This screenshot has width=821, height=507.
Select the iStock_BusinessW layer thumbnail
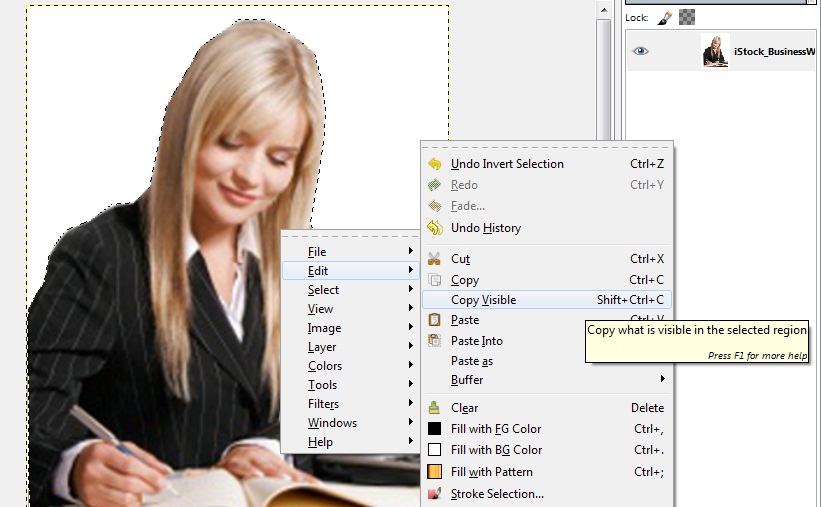715,51
